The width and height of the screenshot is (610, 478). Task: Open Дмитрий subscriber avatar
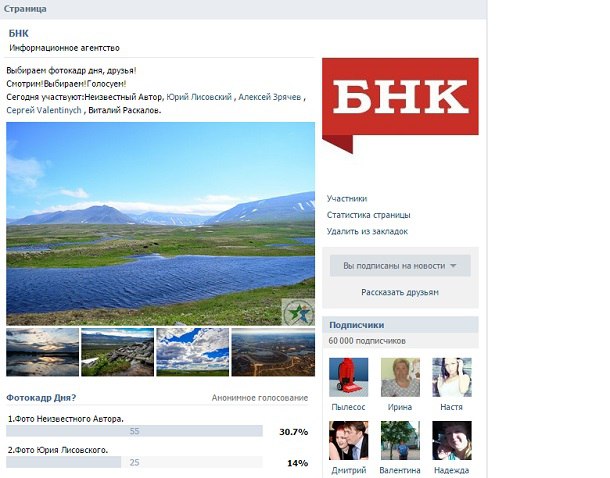point(349,440)
